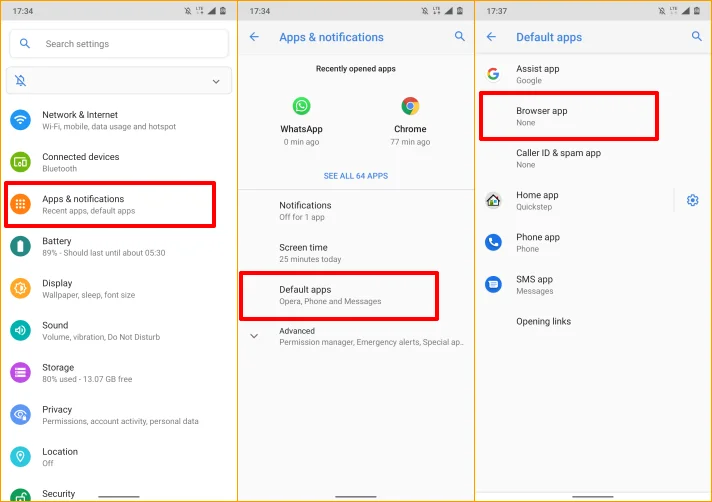Go back from Default apps screen

491,37
